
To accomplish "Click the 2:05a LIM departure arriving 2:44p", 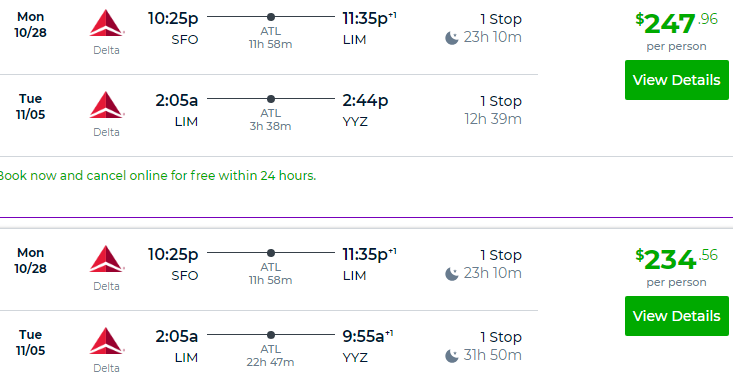I will 176,110.
